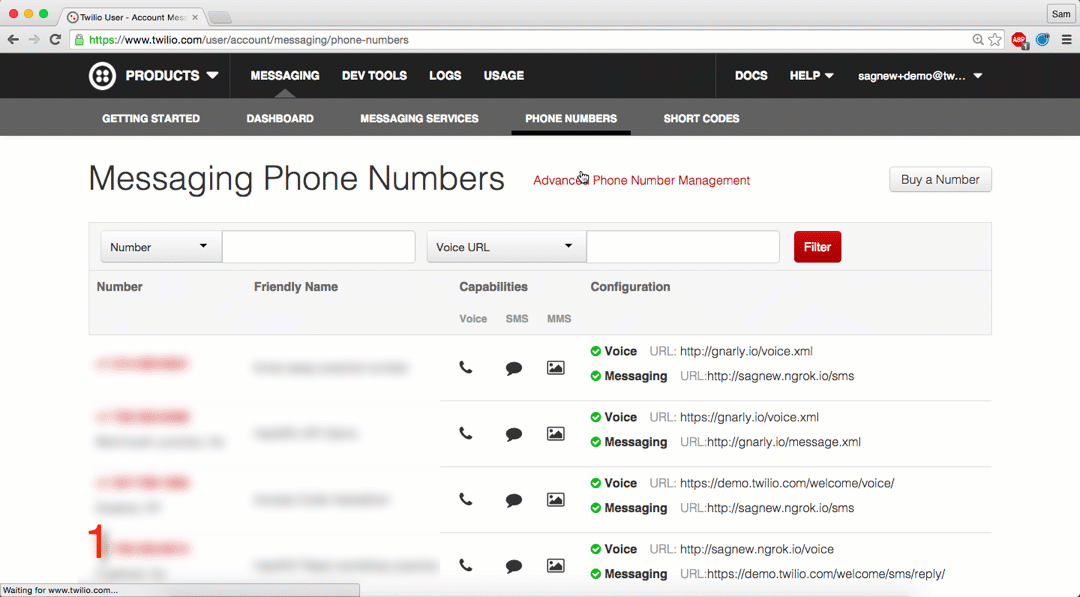Click the Twilio logo icon
Viewport: 1080px width, 597px height.
[102, 76]
